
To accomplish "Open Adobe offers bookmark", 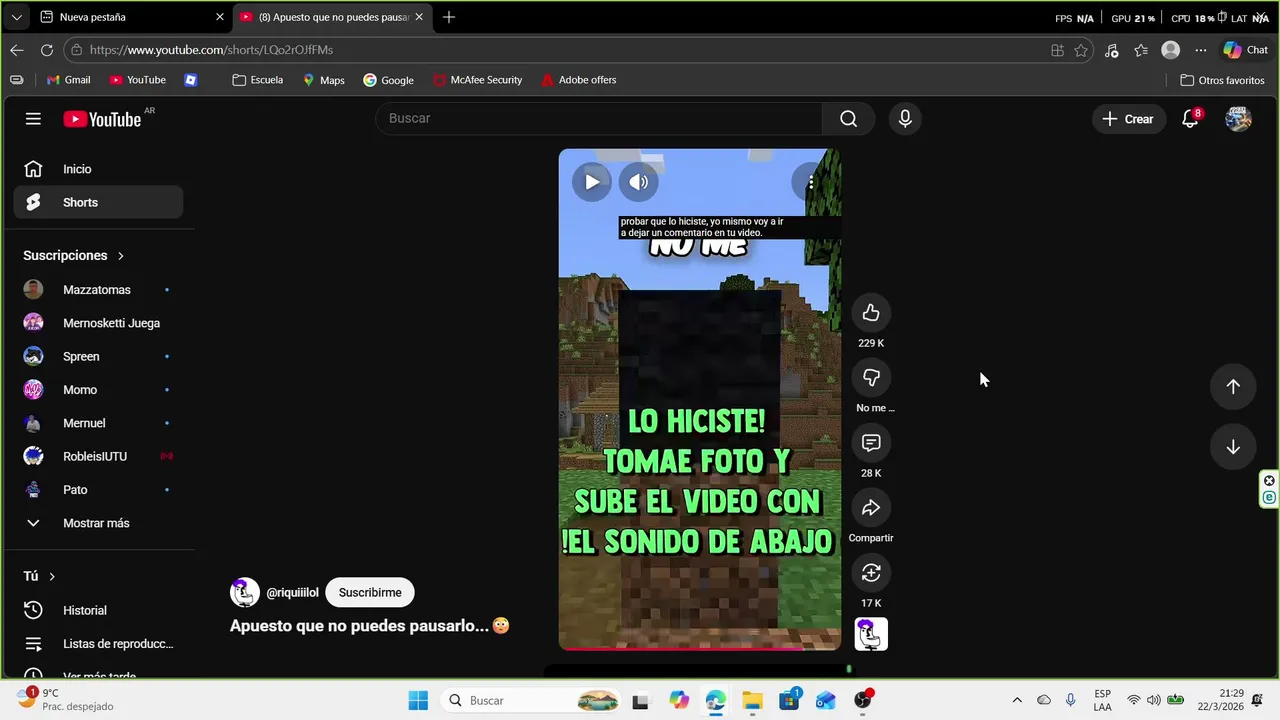I will coord(578,80).
